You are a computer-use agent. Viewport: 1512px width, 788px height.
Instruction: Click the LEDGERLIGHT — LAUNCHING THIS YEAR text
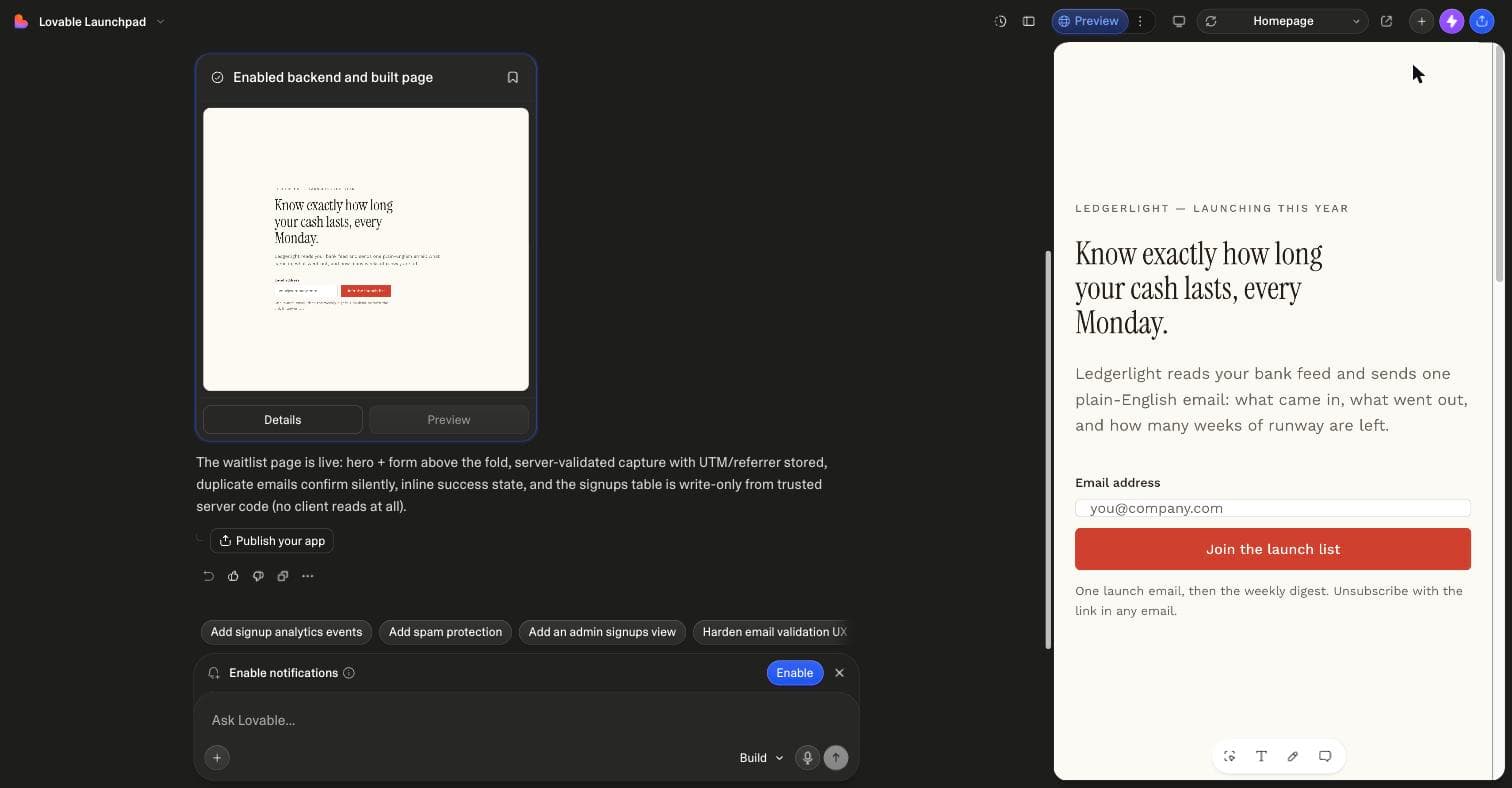click(x=1212, y=208)
